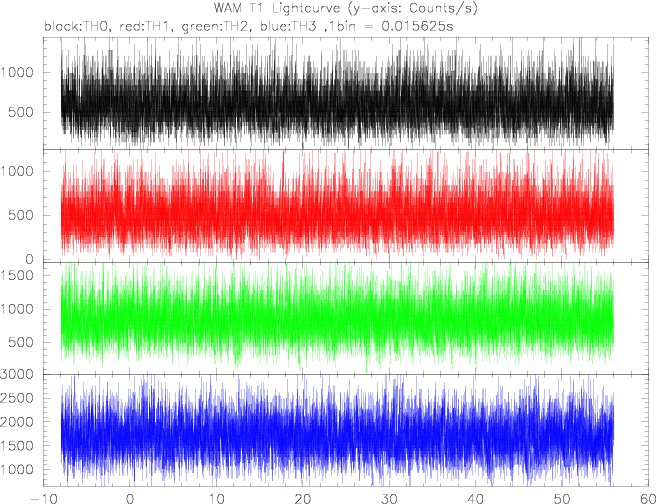Click the '1000' y-axis label of black panel

[16, 72]
